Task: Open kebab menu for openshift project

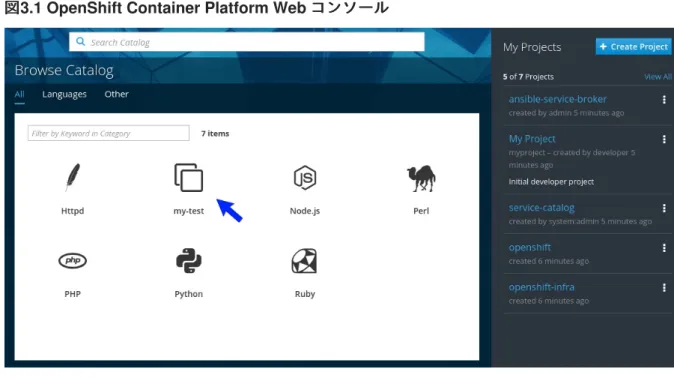Action: [664, 248]
